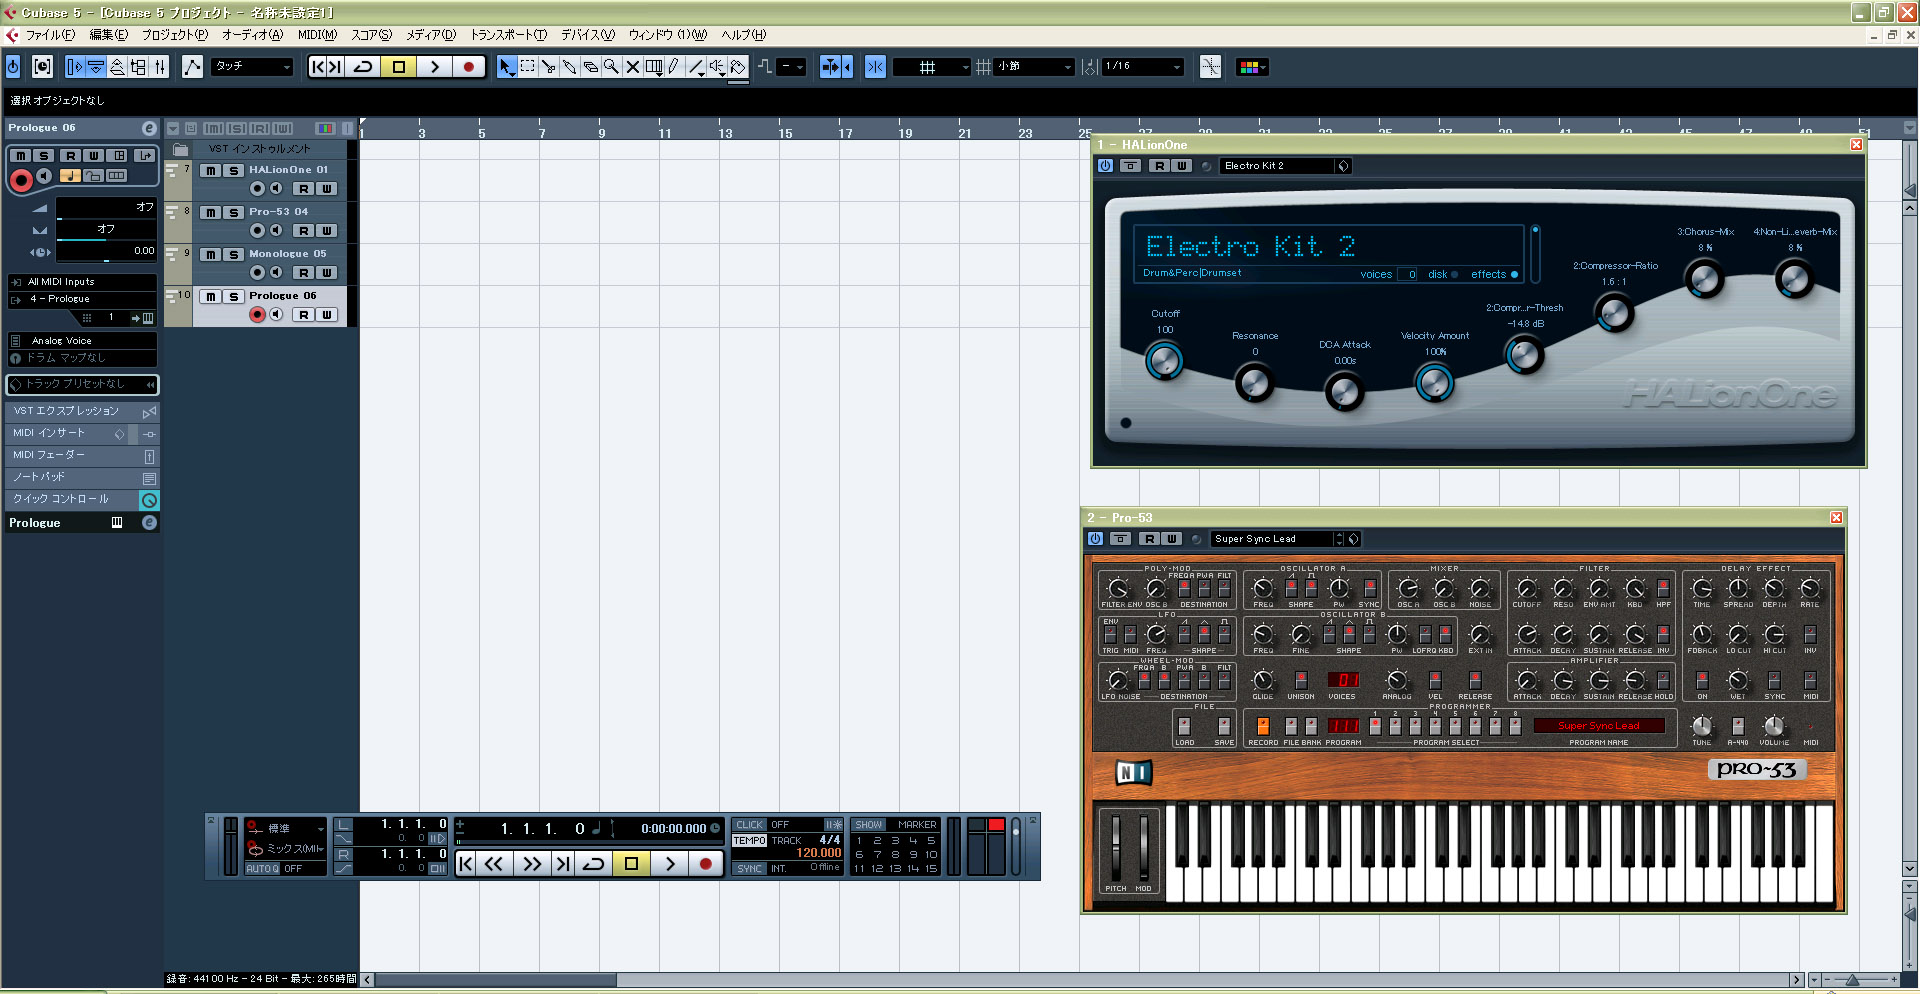The image size is (1920, 994).
Task: Toggle Autoscroll in the toolbar
Action: [x=831, y=67]
